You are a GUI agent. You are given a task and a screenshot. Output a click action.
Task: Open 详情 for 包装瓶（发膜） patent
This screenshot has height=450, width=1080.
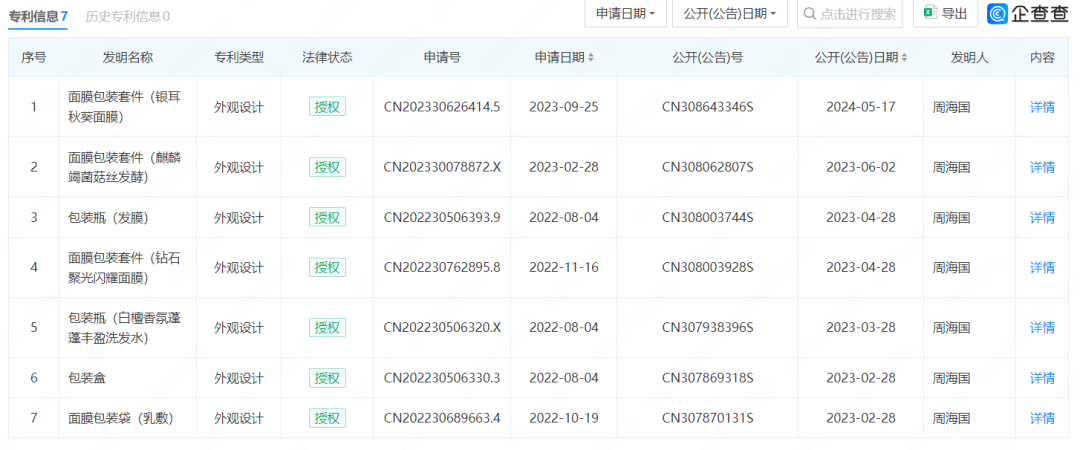[1042, 217]
